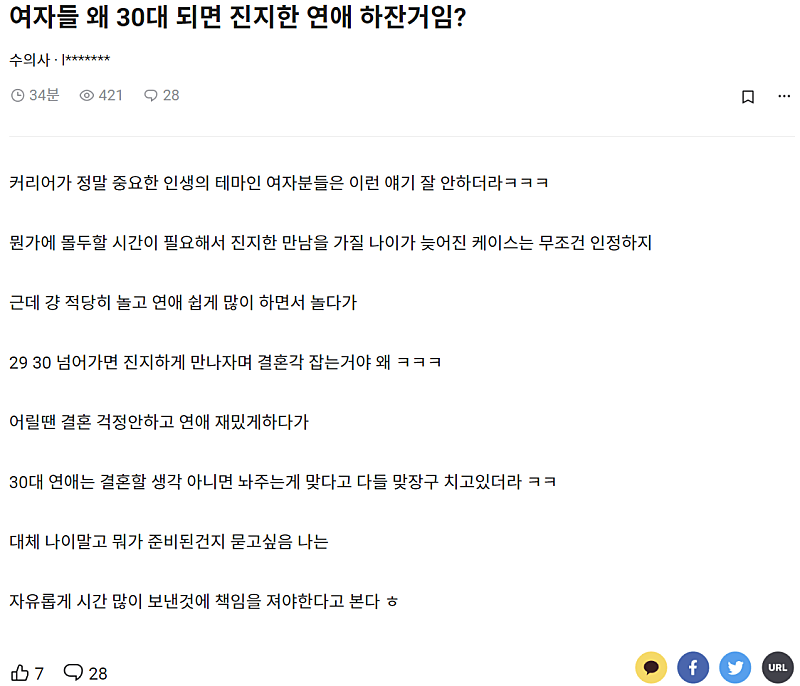This screenshot has height=686, width=800.
Task: Open the 수의사 category link
Action: [x=29, y=60]
